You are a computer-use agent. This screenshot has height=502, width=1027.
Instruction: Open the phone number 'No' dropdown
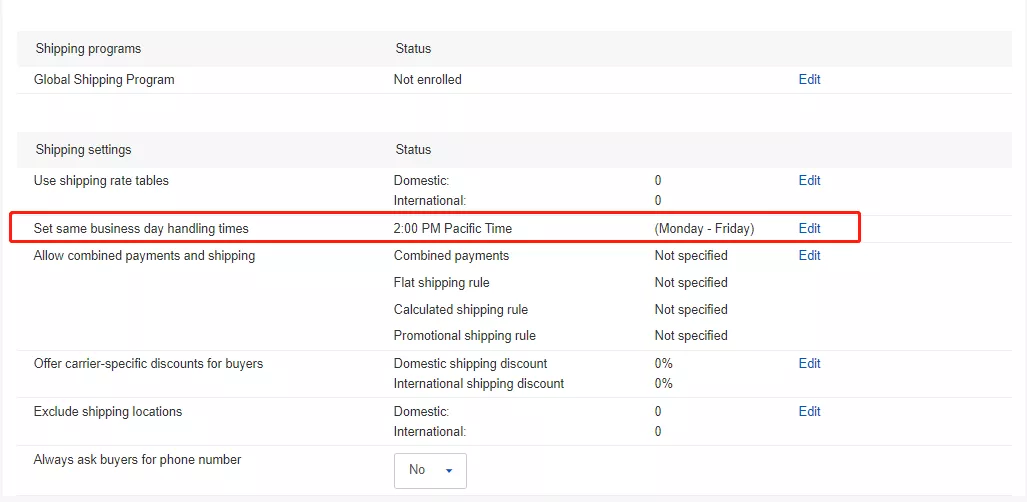430,470
